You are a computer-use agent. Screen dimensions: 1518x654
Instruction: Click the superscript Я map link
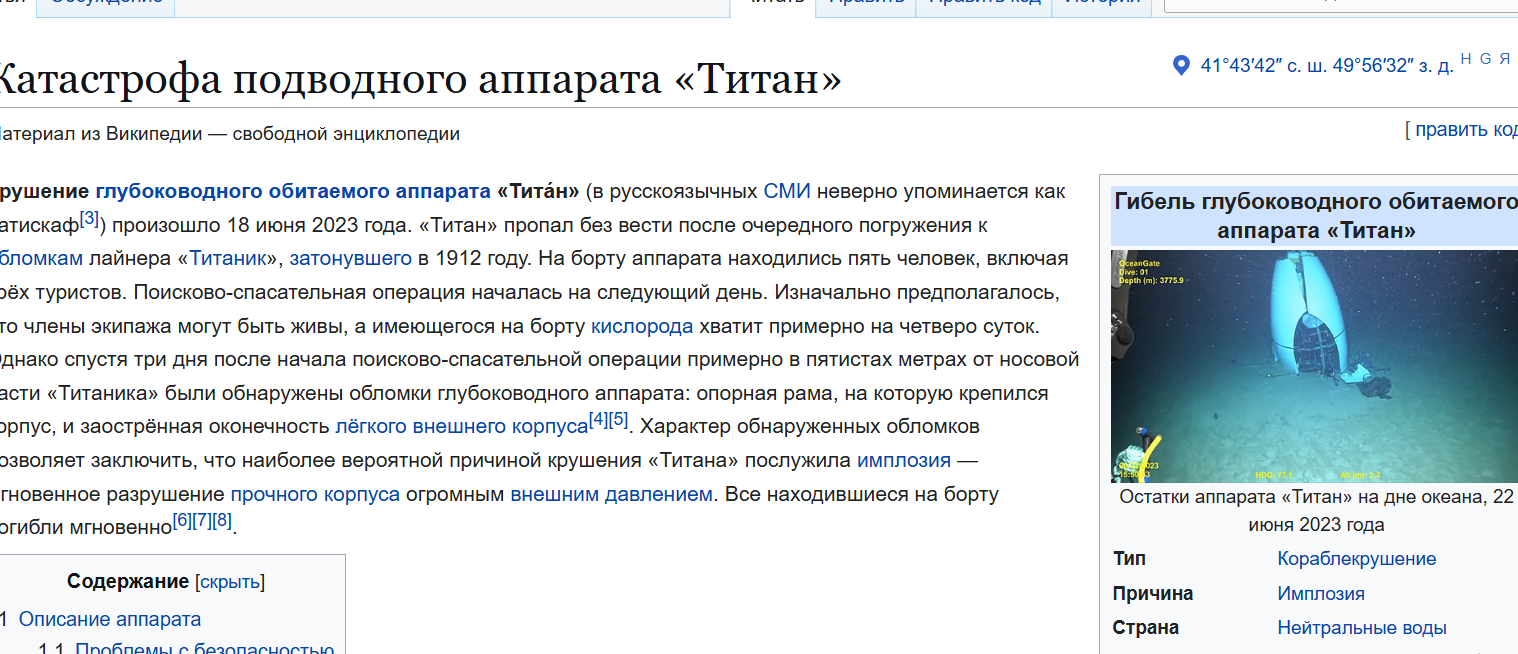click(x=1504, y=59)
